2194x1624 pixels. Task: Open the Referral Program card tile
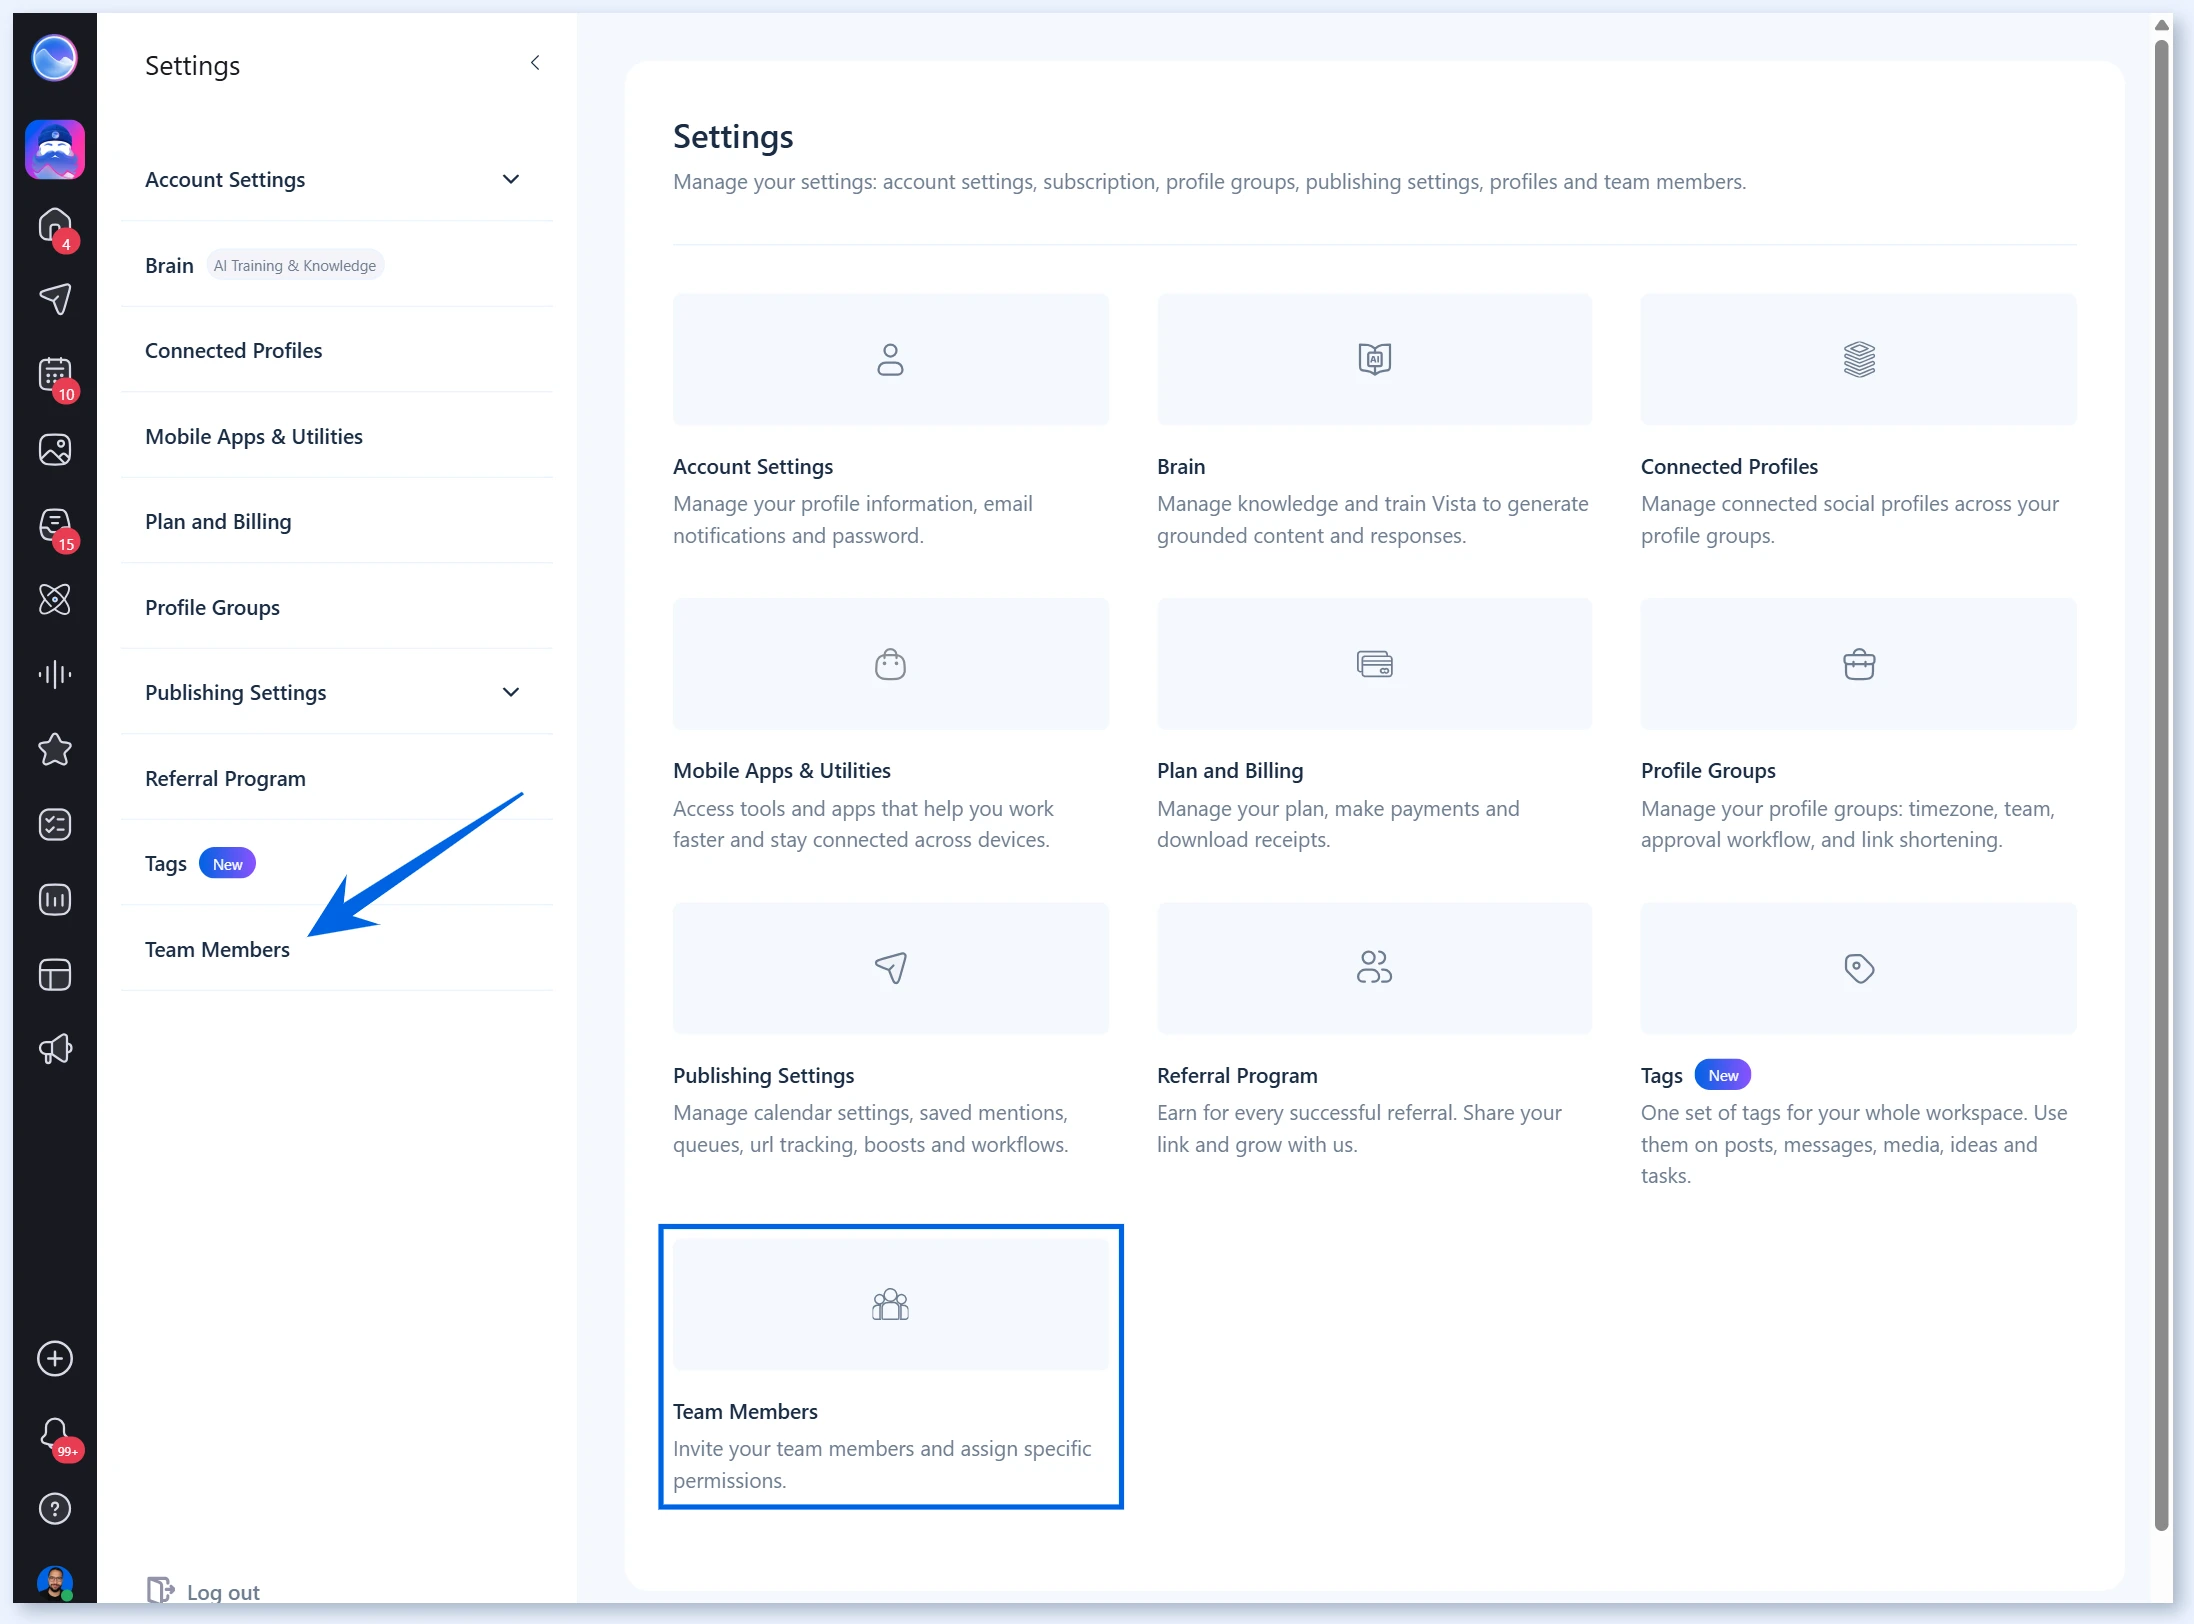tap(1374, 1030)
